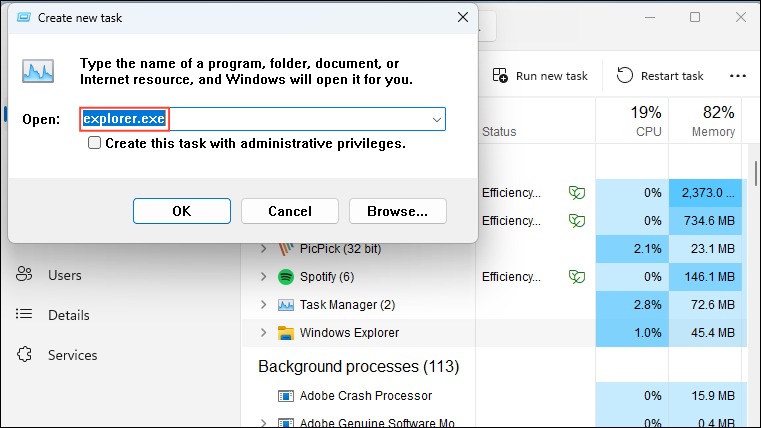Expand the Spotify (6) process group

[x=264, y=277]
